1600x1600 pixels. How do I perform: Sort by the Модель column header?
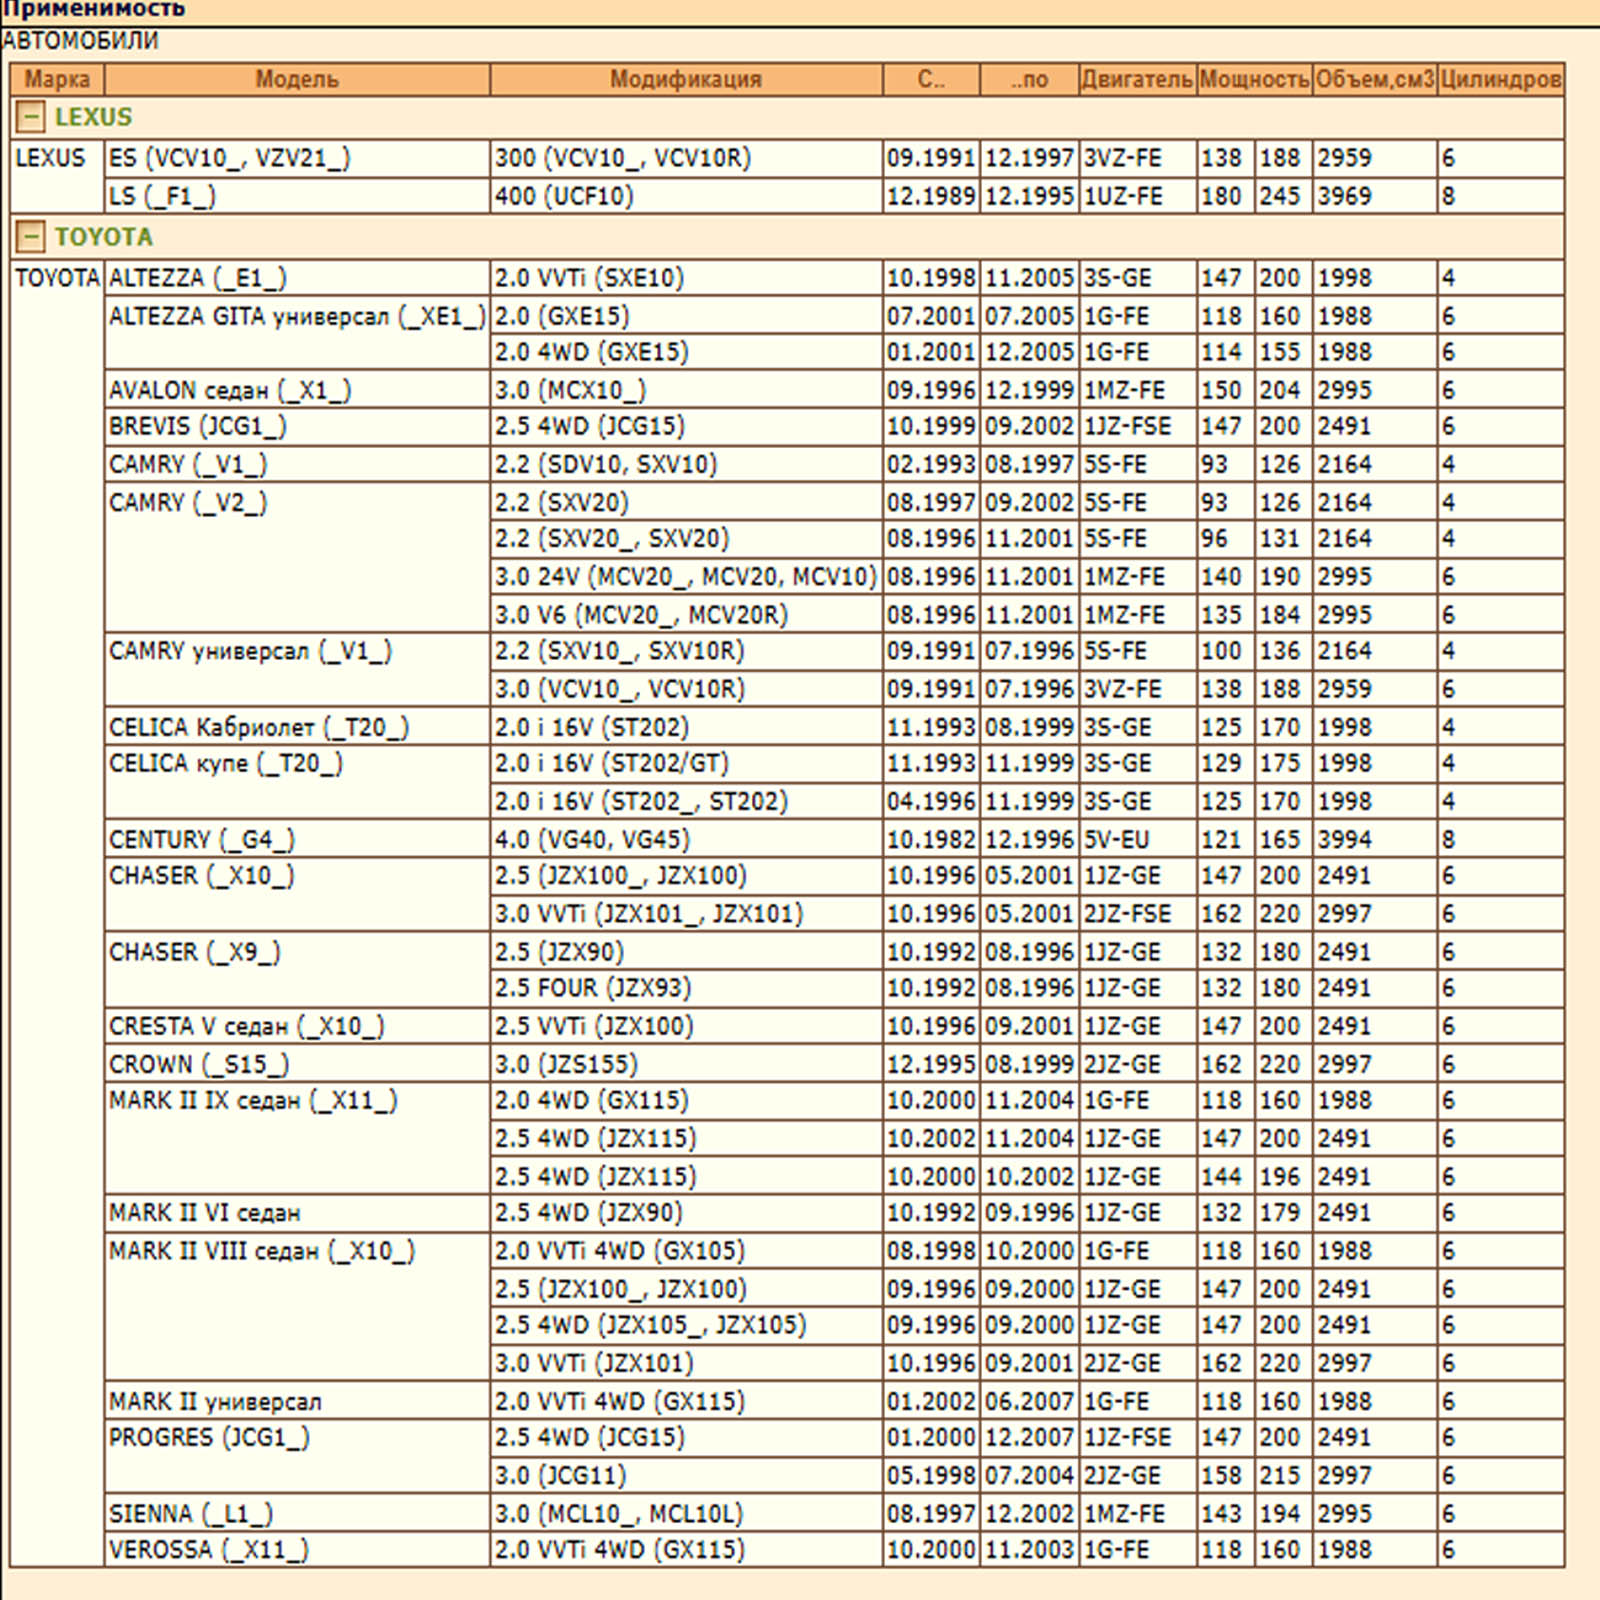pos(297,79)
